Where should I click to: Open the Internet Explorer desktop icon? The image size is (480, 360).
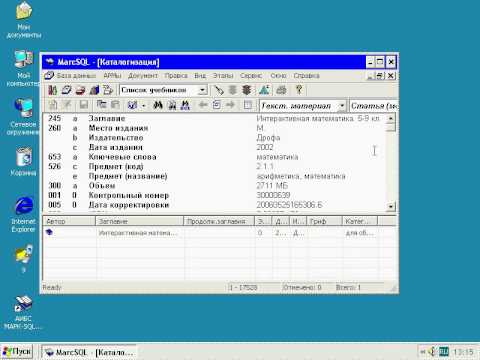pyautogui.click(x=23, y=214)
